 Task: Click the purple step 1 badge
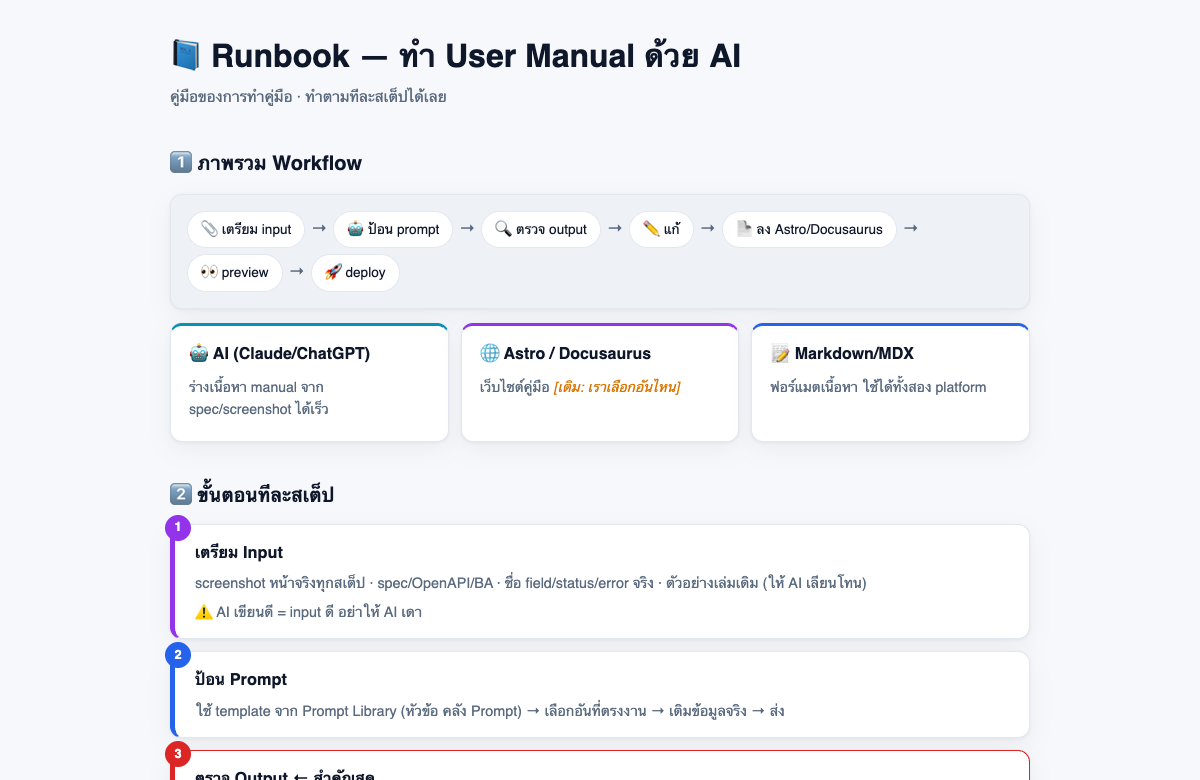point(178,527)
